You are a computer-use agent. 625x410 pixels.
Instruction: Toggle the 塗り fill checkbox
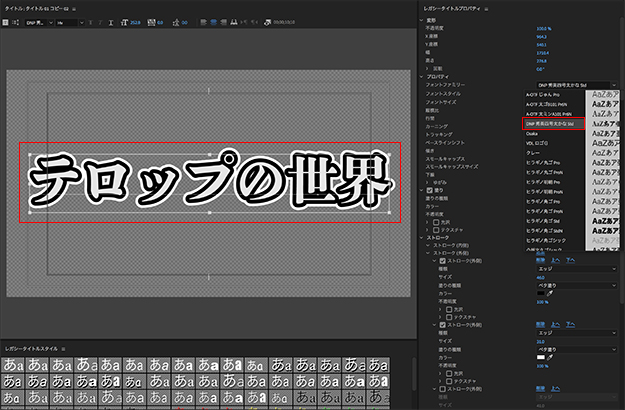[x=431, y=190]
